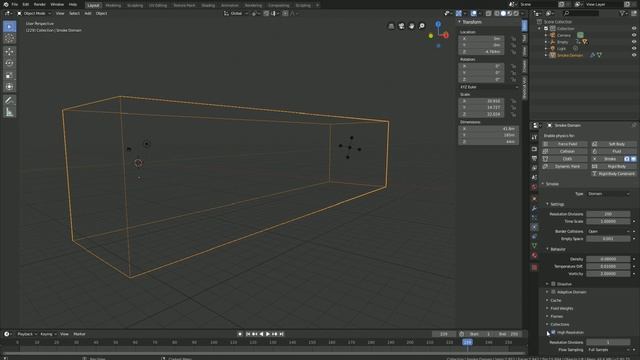The width and height of the screenshot is (640, 360).
Task: Open the smoke Type Domain dropdown
Action: pos(609,194)
